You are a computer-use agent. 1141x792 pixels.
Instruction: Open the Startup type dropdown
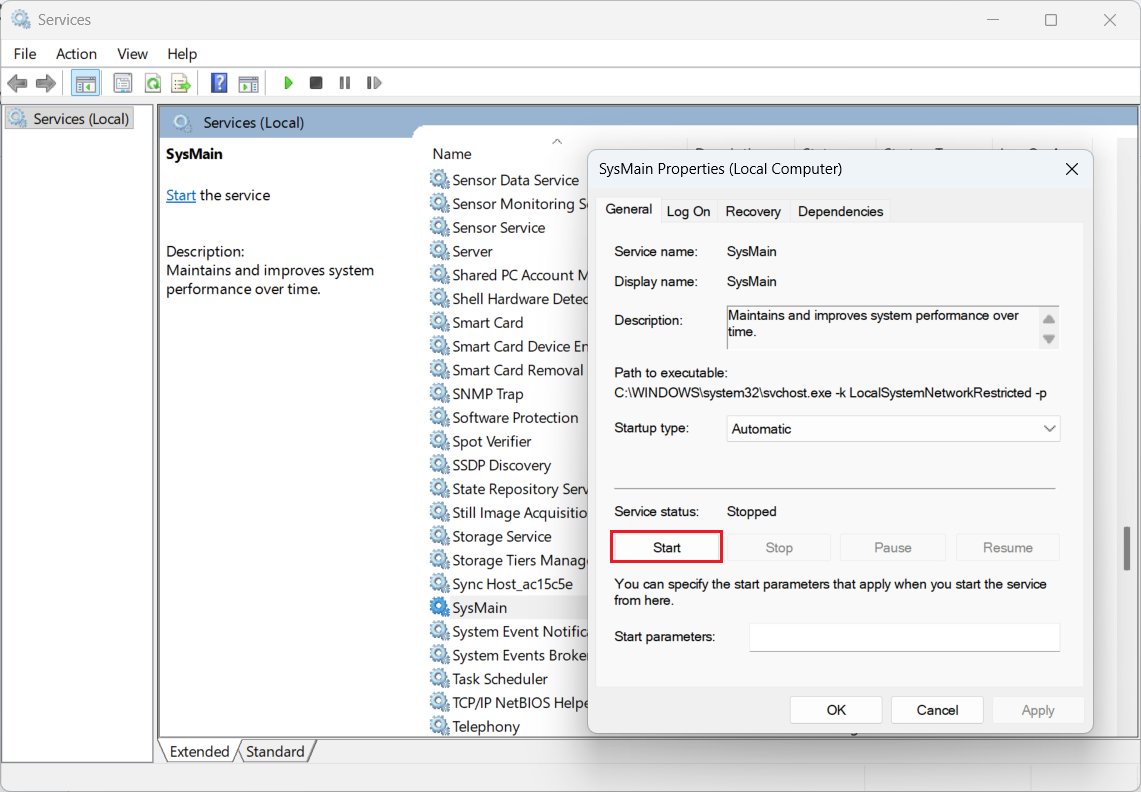point(894,429)
